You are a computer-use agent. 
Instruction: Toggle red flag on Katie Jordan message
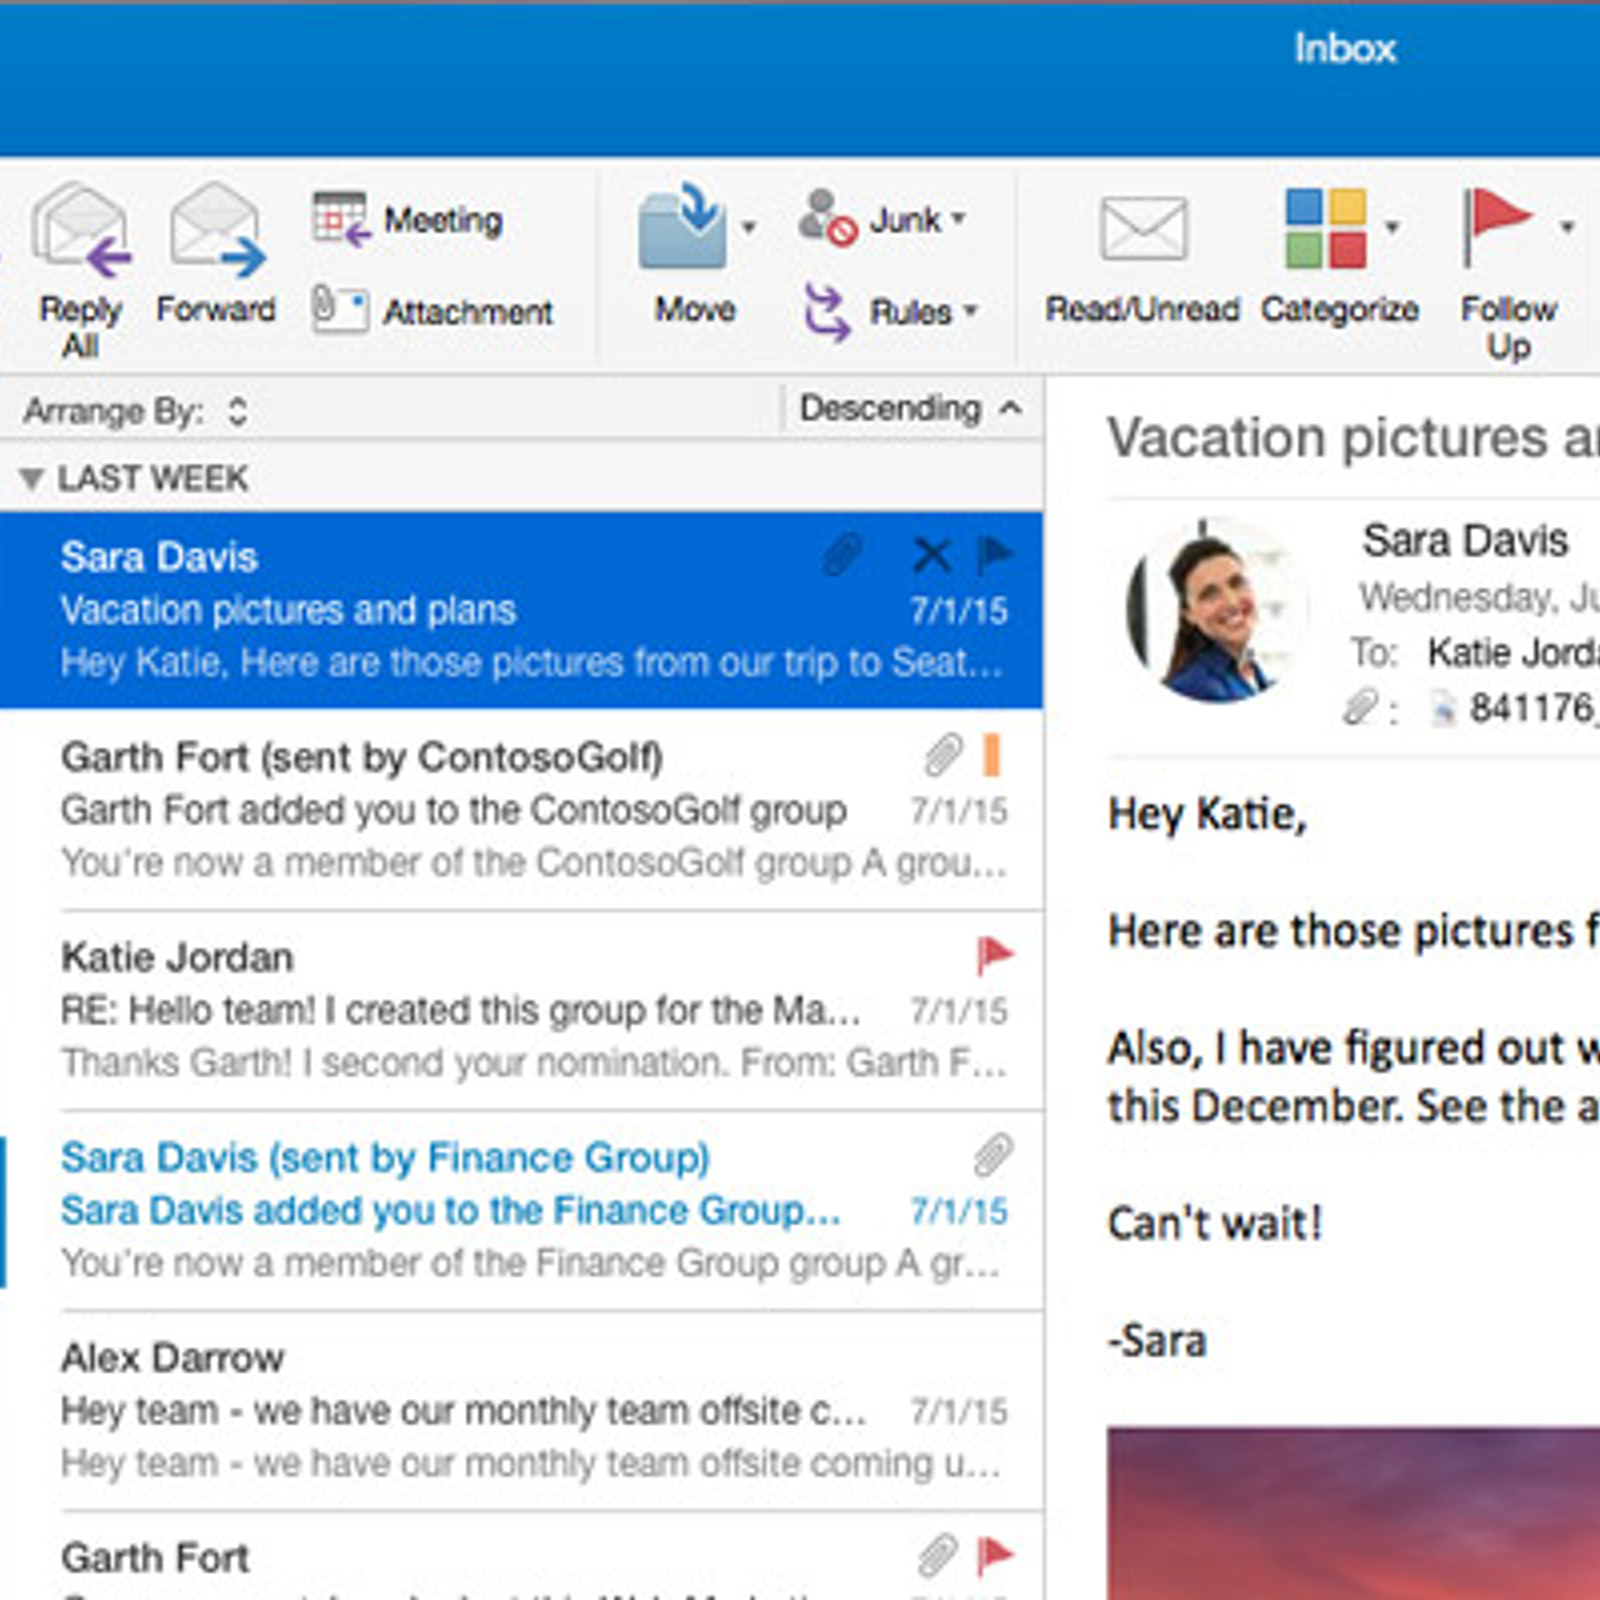point(995,956)
